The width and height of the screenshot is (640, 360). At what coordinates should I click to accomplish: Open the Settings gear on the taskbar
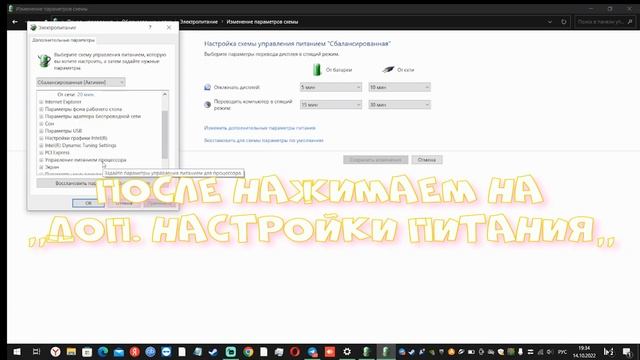347,352
